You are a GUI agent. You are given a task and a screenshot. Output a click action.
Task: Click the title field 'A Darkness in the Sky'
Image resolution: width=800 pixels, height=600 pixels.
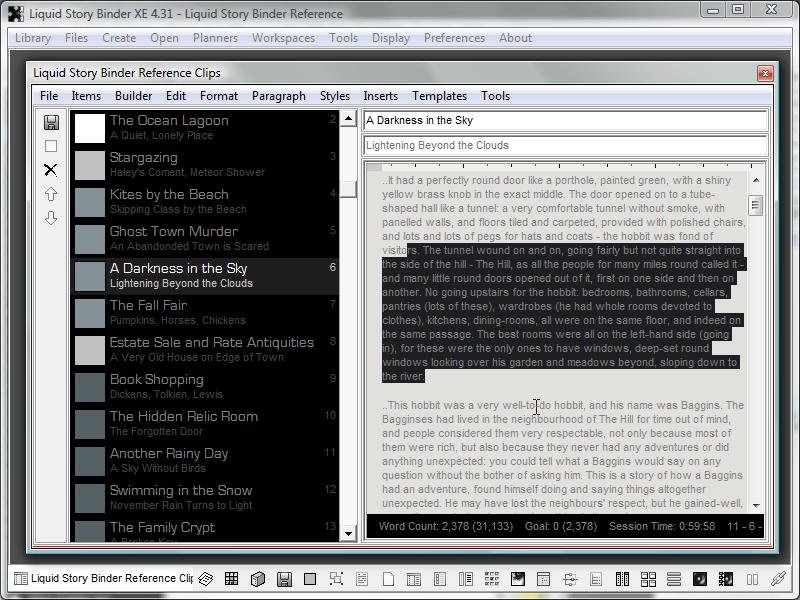click(x=565, y=121)
